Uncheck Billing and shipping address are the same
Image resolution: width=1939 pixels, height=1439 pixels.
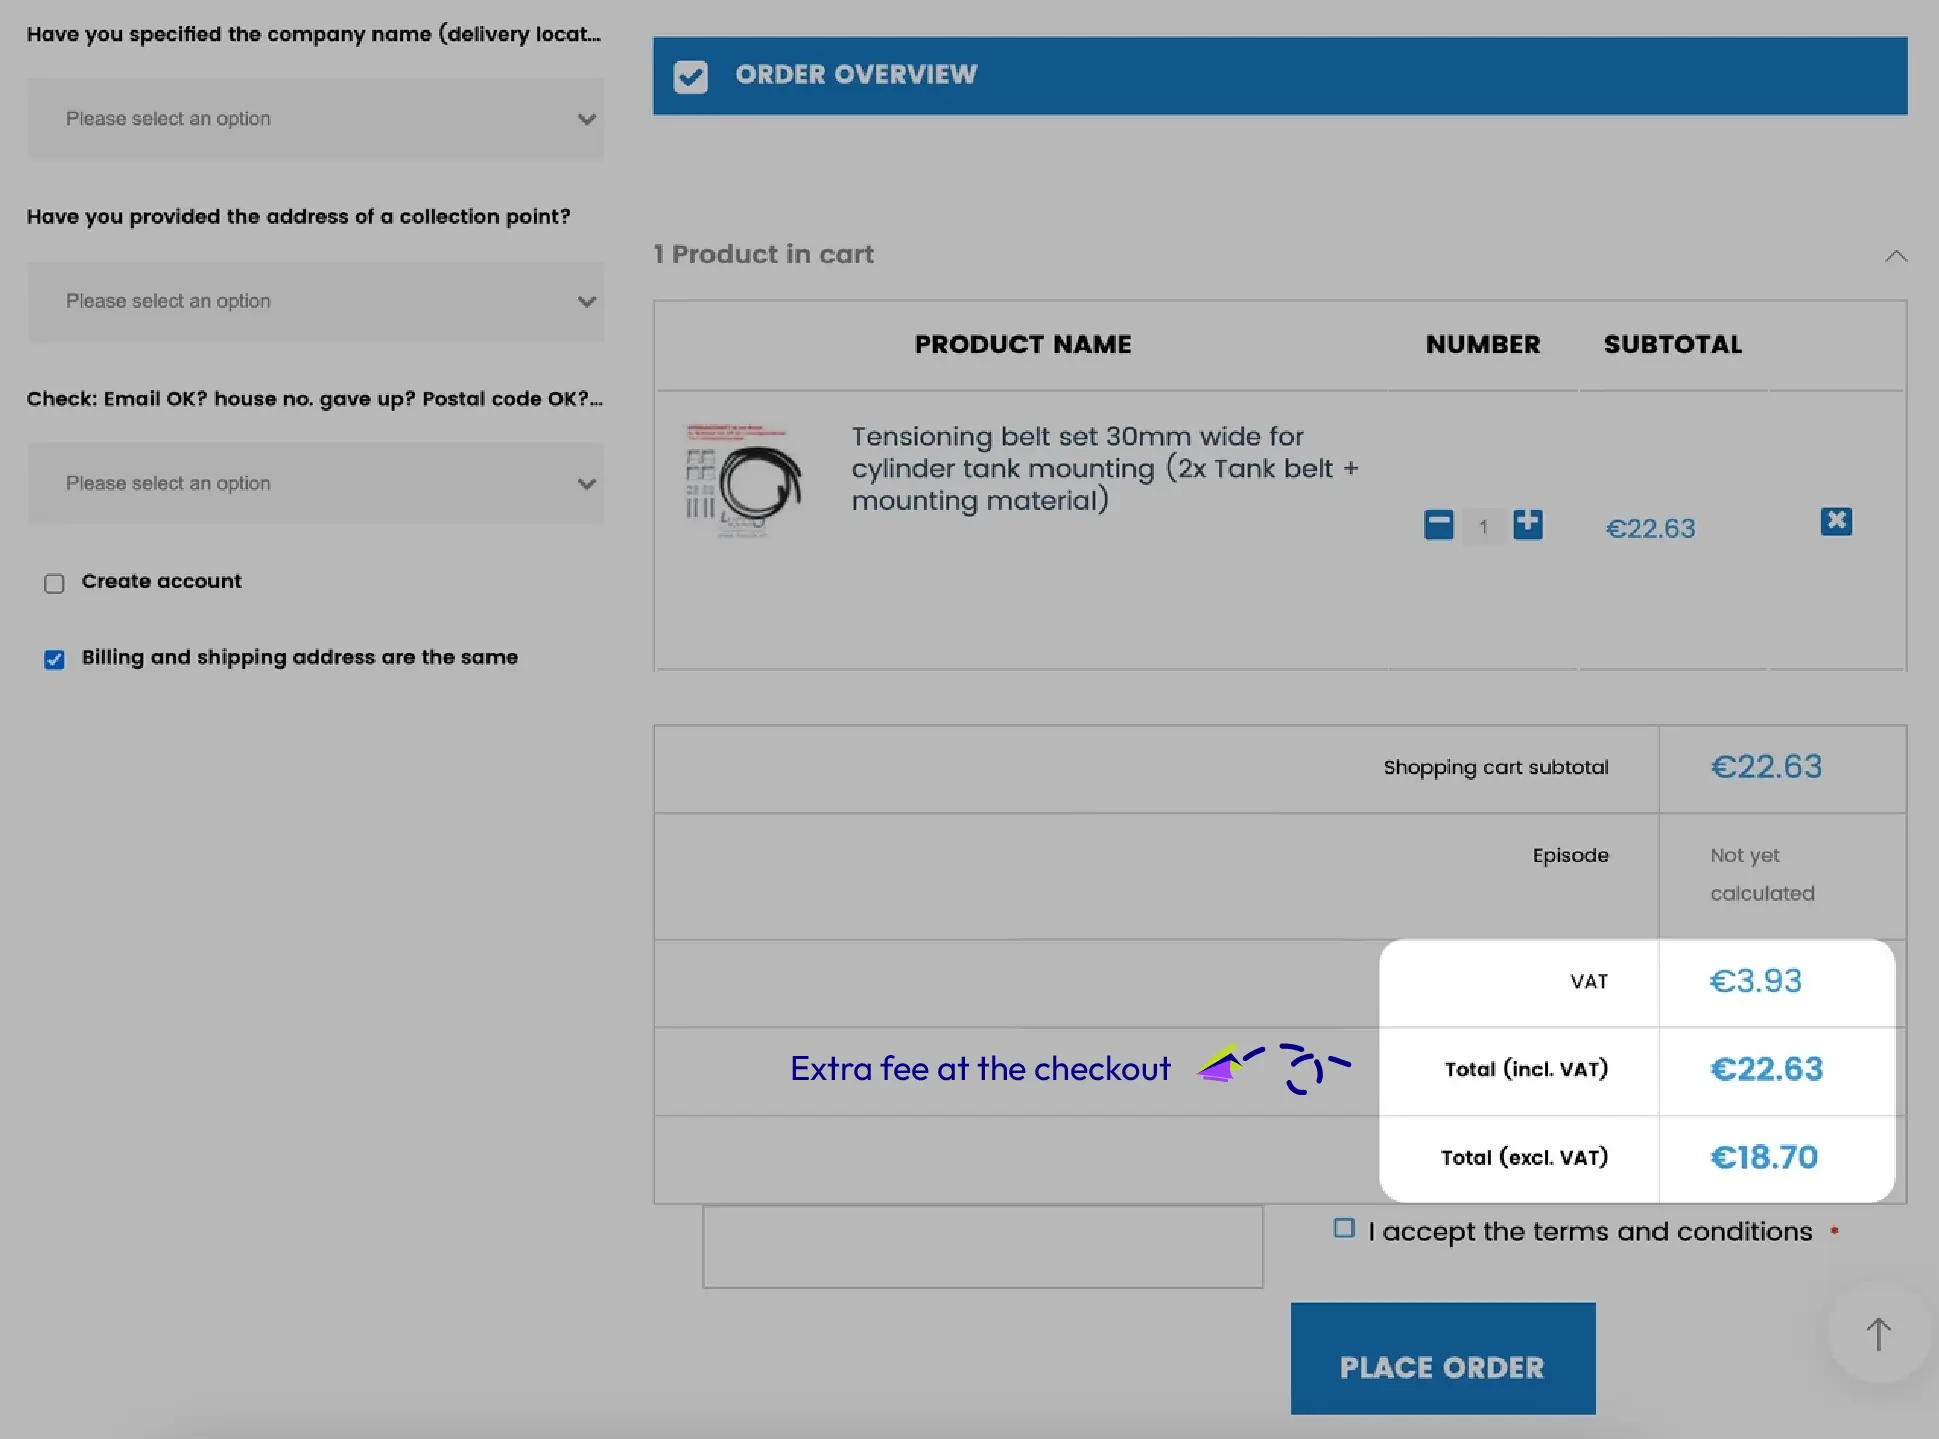coord(54,659)
